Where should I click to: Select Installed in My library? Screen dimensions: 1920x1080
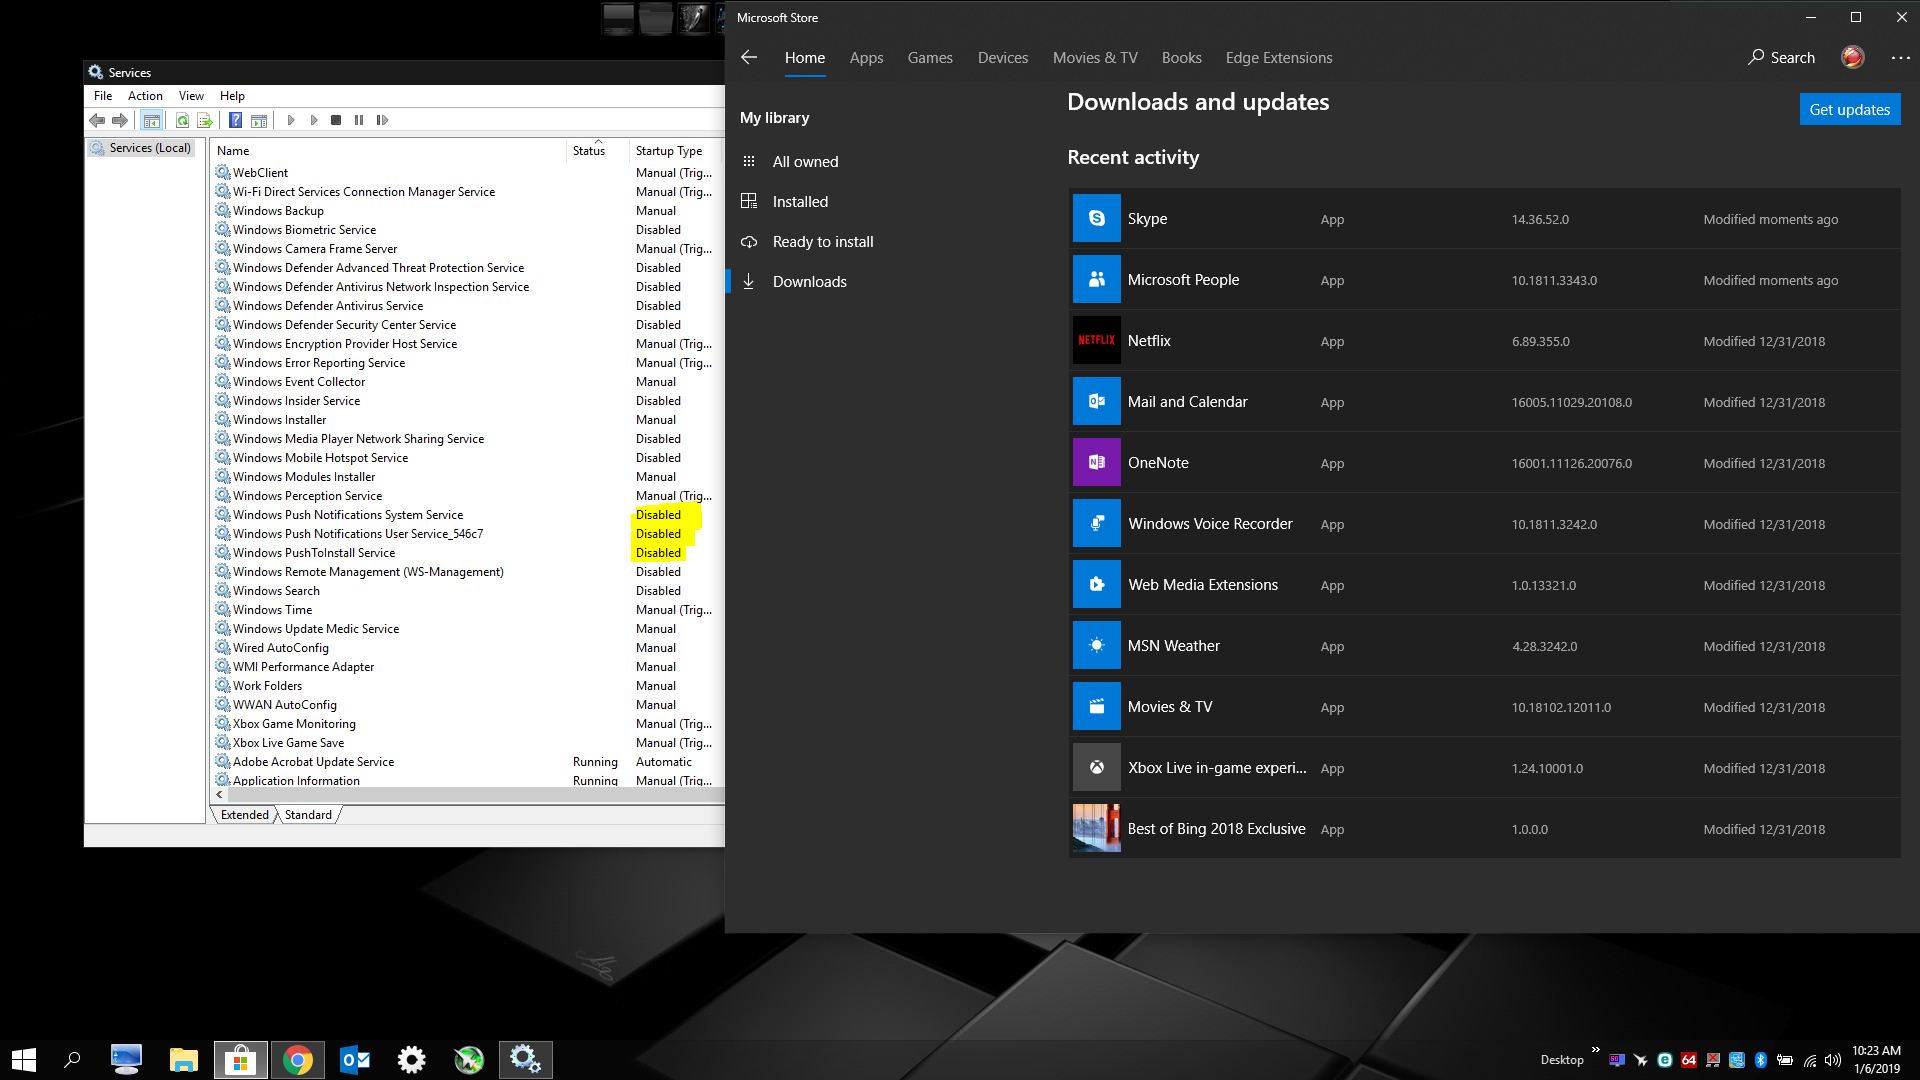(800, 202)
